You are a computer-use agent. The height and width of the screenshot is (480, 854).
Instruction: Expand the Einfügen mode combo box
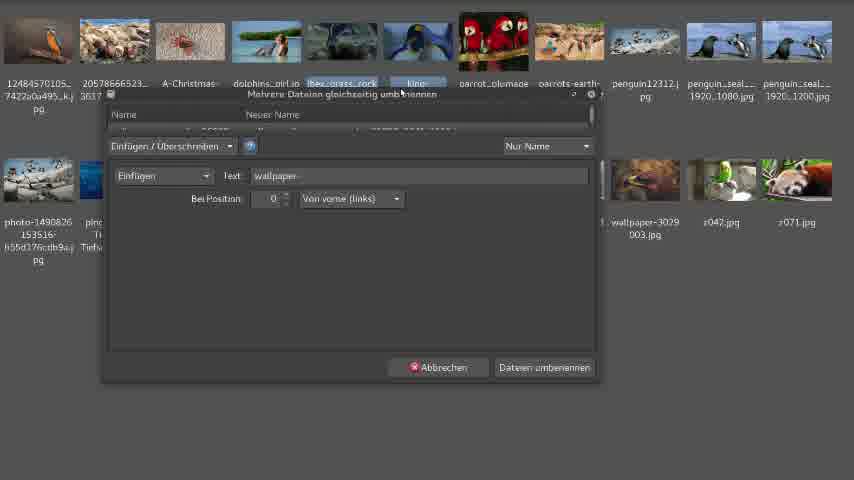(x=164, y=176)
